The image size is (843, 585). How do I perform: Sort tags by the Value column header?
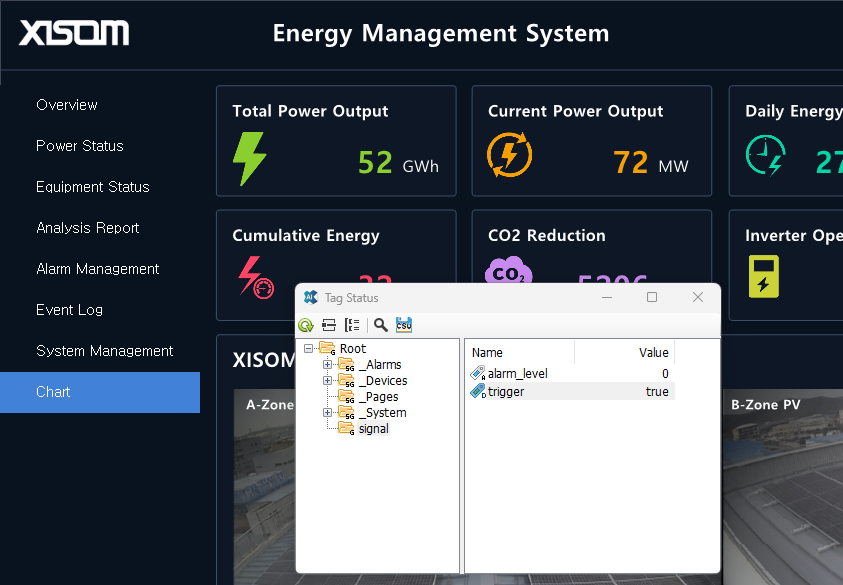click(625, 353)
